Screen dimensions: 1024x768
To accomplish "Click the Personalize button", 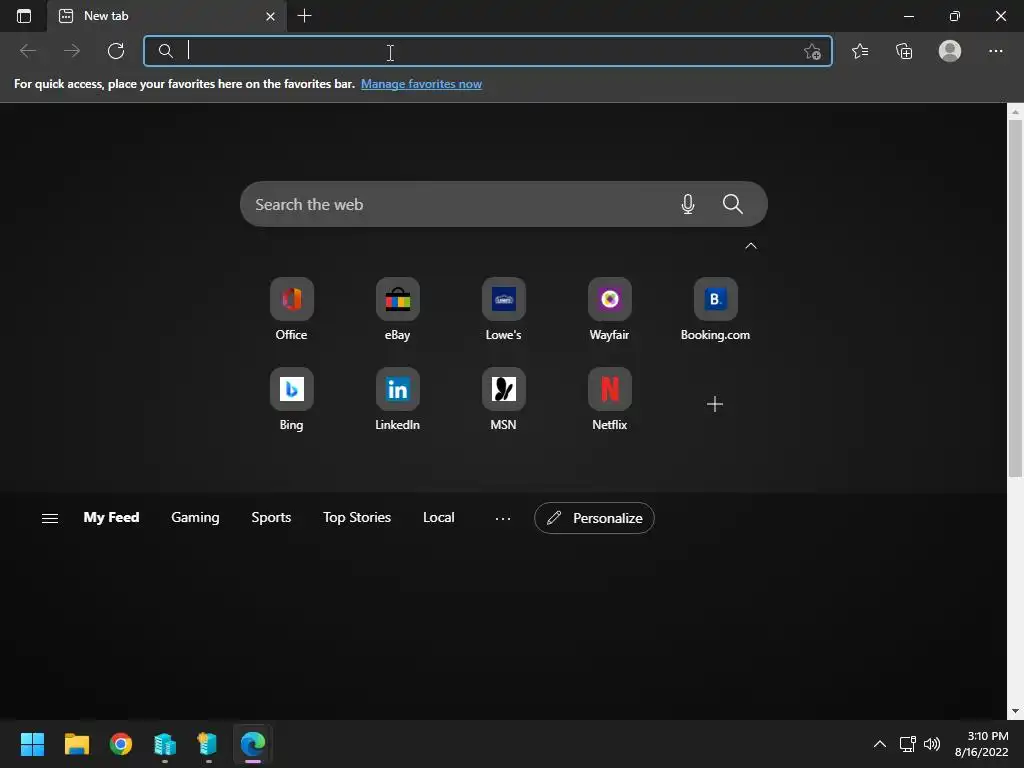I will [x=594, y=518].
